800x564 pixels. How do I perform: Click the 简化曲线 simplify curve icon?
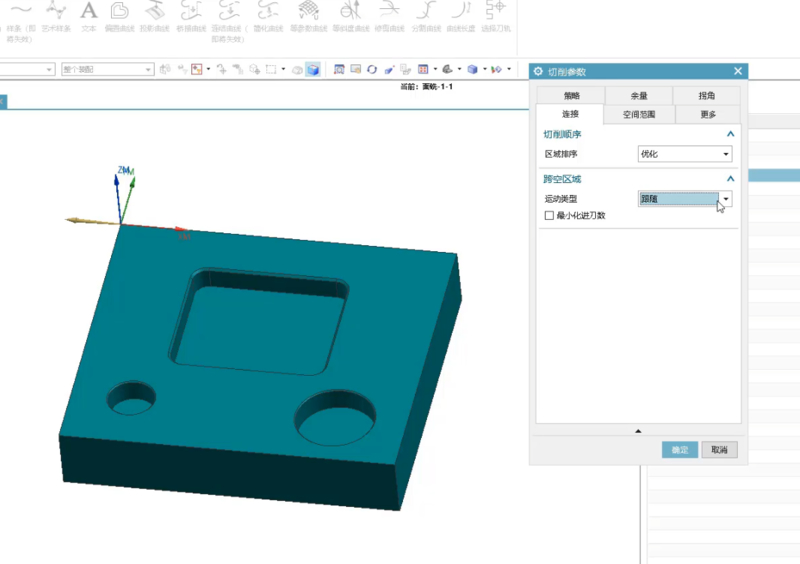coord(268,10)
